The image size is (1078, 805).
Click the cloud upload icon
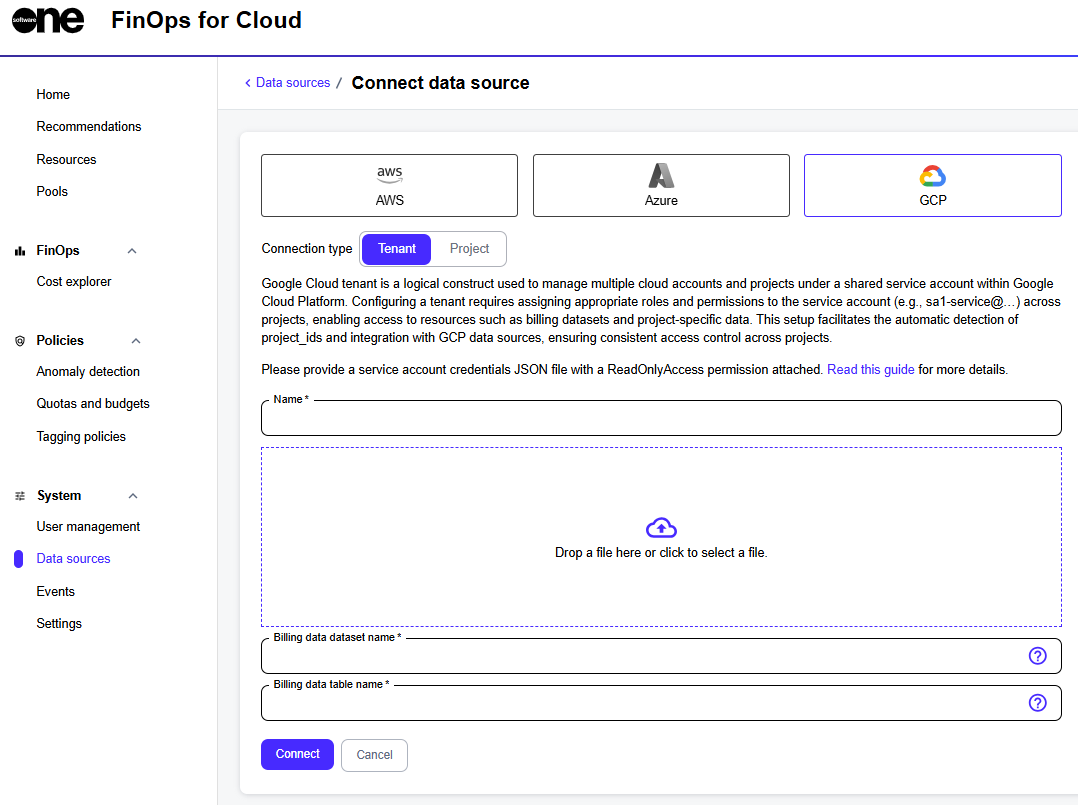[x=661, y=528]
